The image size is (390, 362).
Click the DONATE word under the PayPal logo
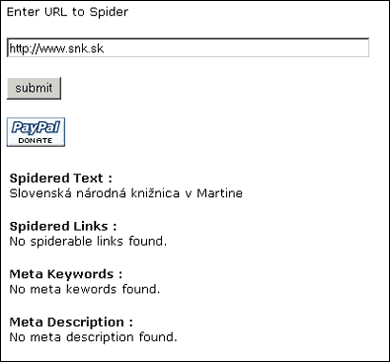point(35,141)
